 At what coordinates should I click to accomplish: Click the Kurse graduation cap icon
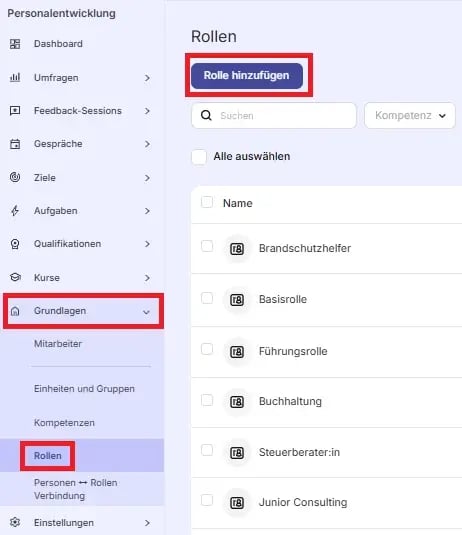click(x=15, y=277)
